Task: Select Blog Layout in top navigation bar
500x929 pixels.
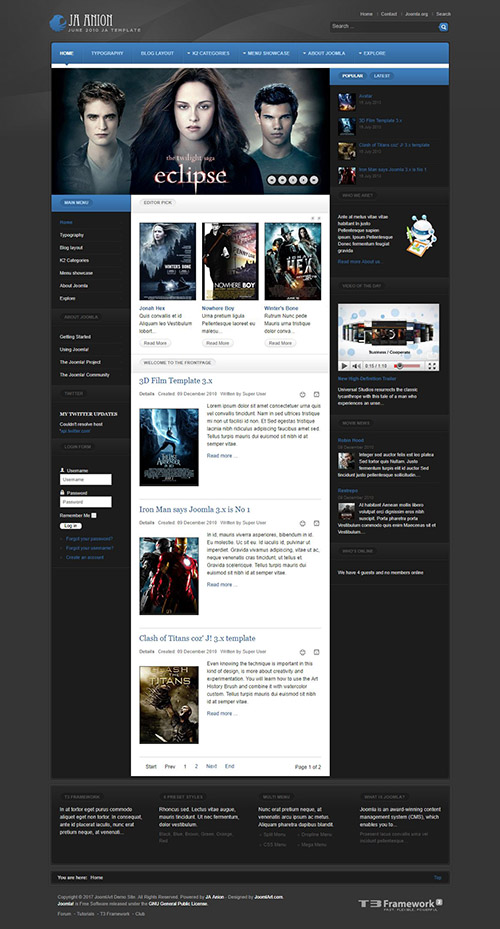Action: point(158,53)
